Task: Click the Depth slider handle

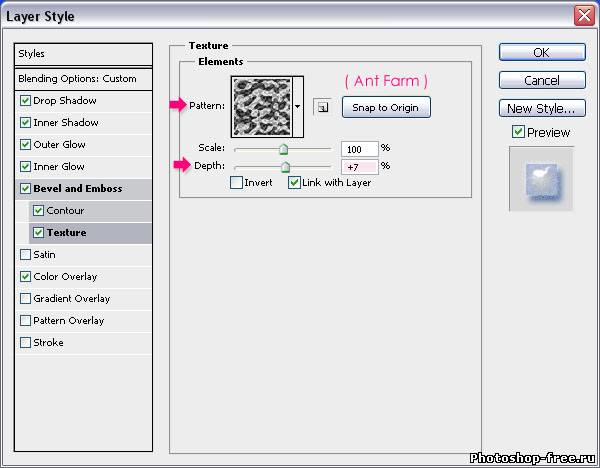Action: coord(285,167)
